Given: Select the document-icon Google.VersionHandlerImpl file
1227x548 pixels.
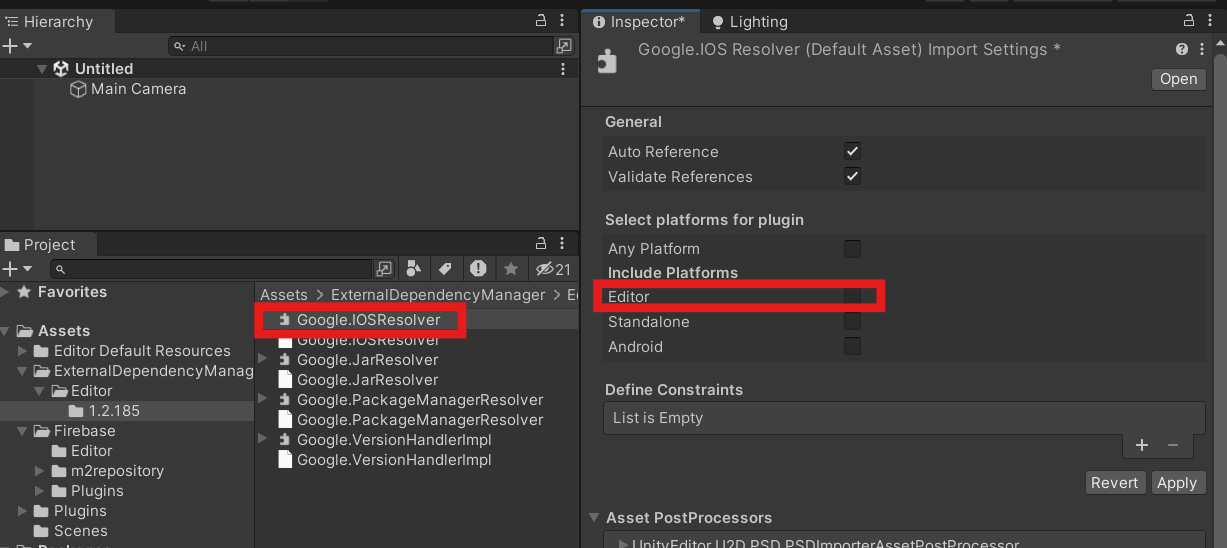Looking at the screenshot, I should [384, 460].
